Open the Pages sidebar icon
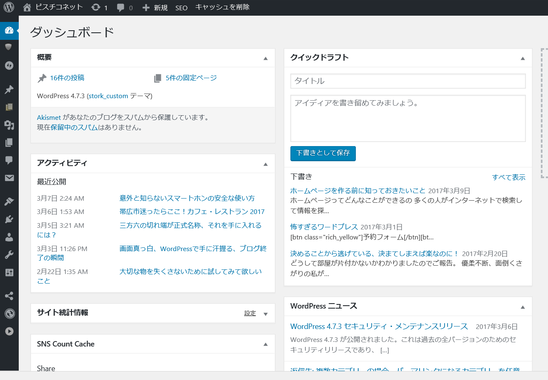Screen dimensions: 548x380 (9, 142)
